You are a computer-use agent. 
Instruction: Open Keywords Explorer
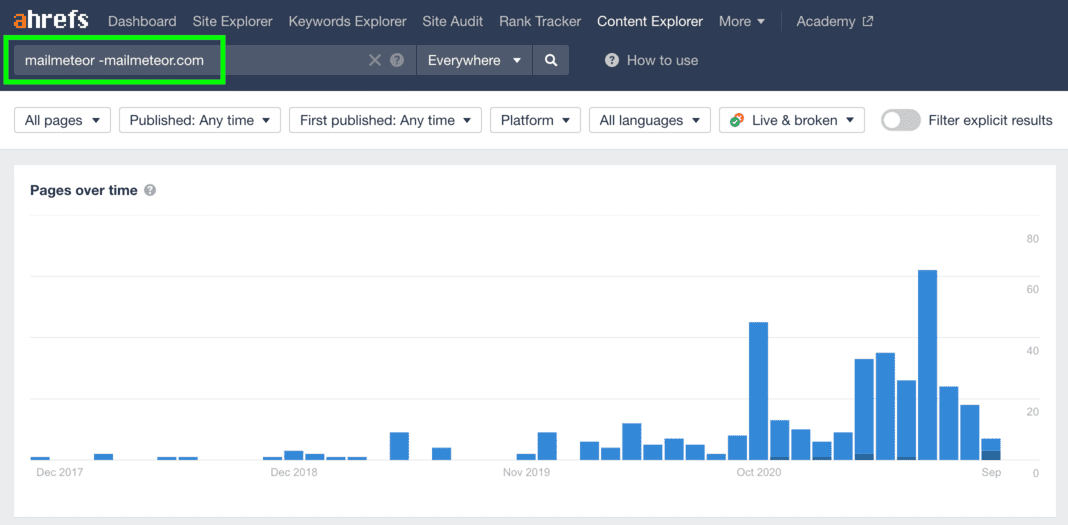(347, 21)
